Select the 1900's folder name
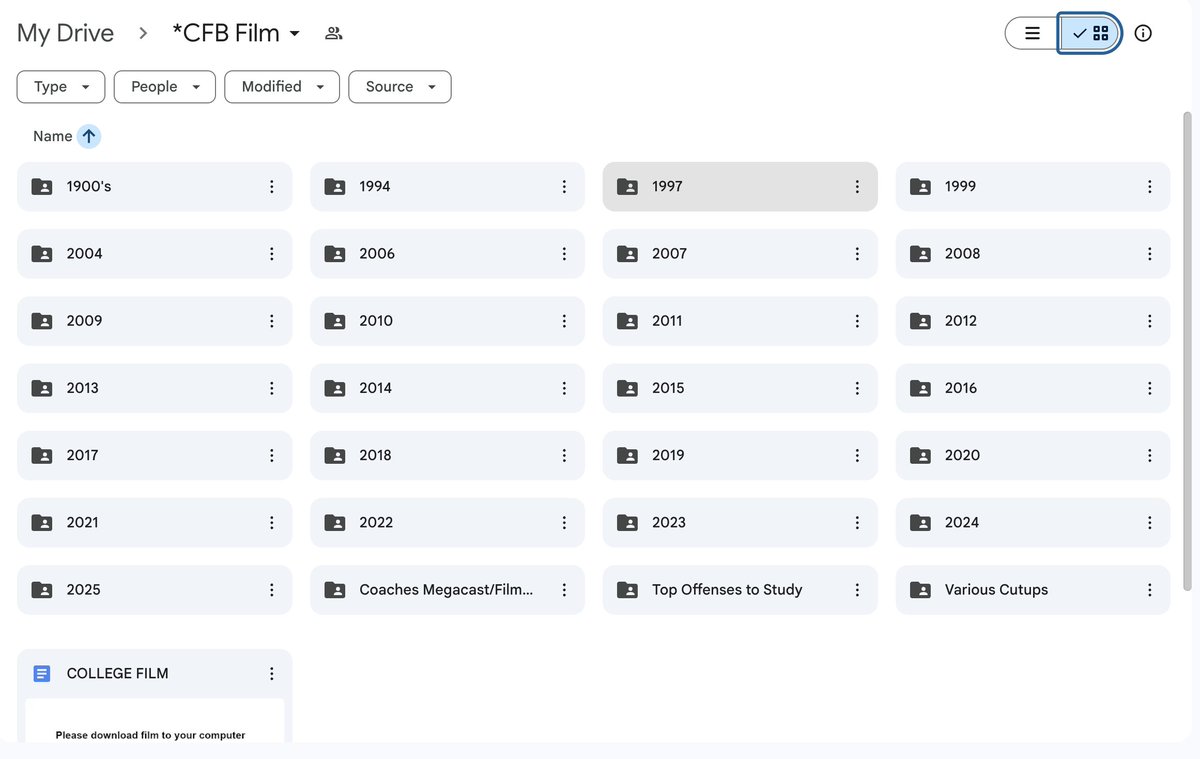Screen dimensions: 1200x759 coord(89,187)
